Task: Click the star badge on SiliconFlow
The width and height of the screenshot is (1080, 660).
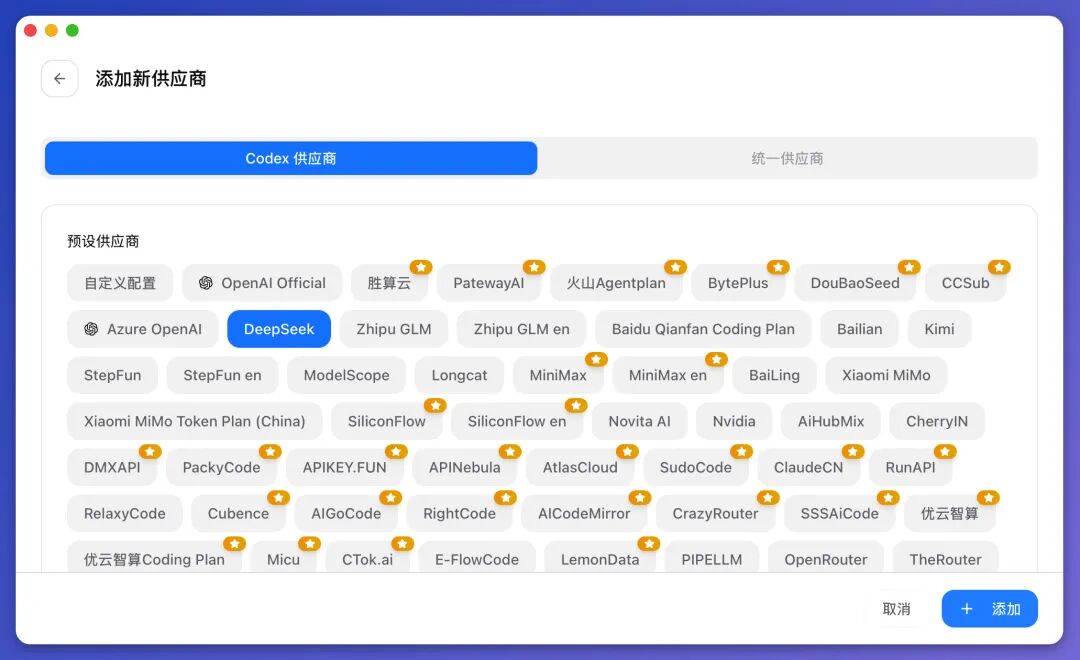Action: [x=435, y=405]
